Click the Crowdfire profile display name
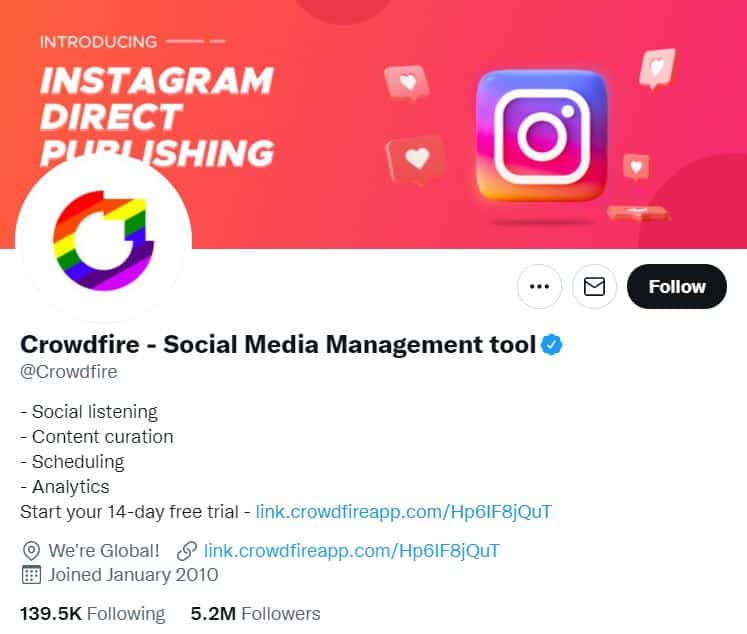 tap(278, 346)
